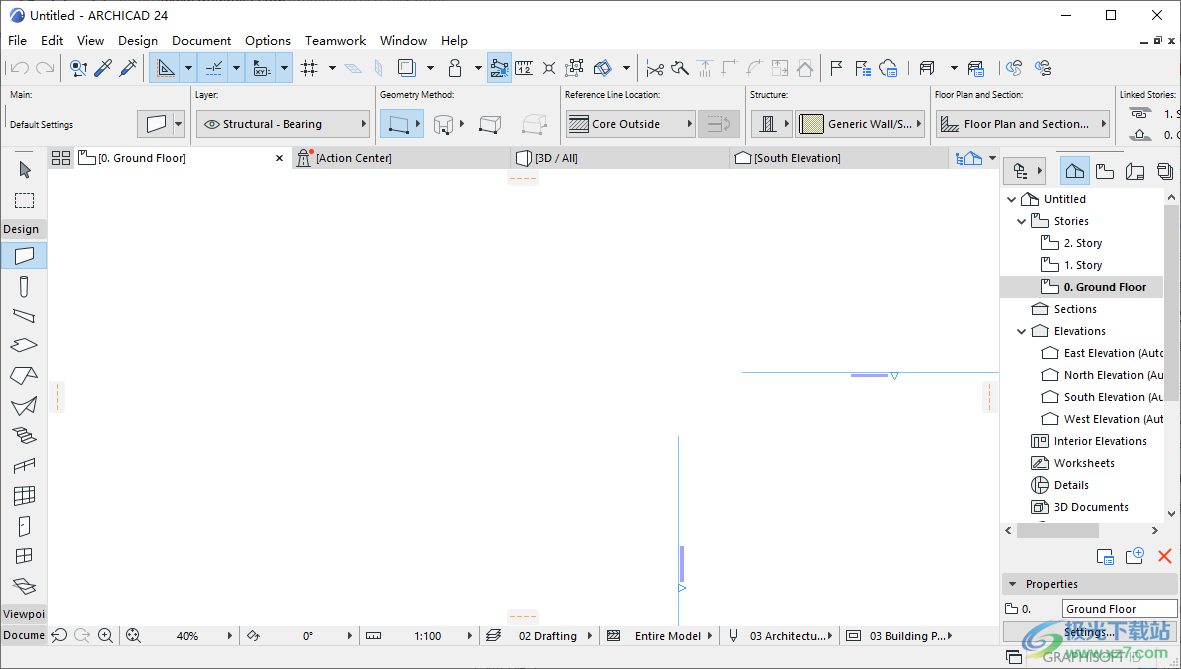Open the Teamwork menu

pos(335,41)
